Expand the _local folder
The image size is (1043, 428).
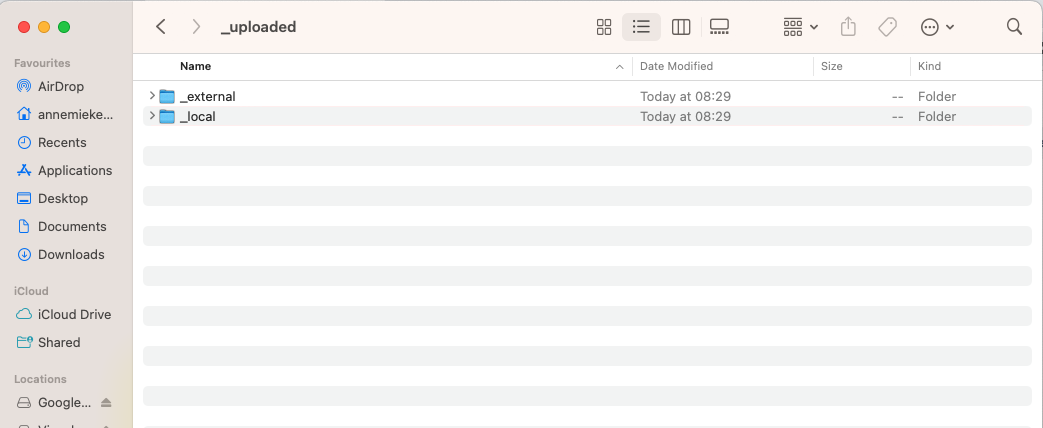coord(152,116)
